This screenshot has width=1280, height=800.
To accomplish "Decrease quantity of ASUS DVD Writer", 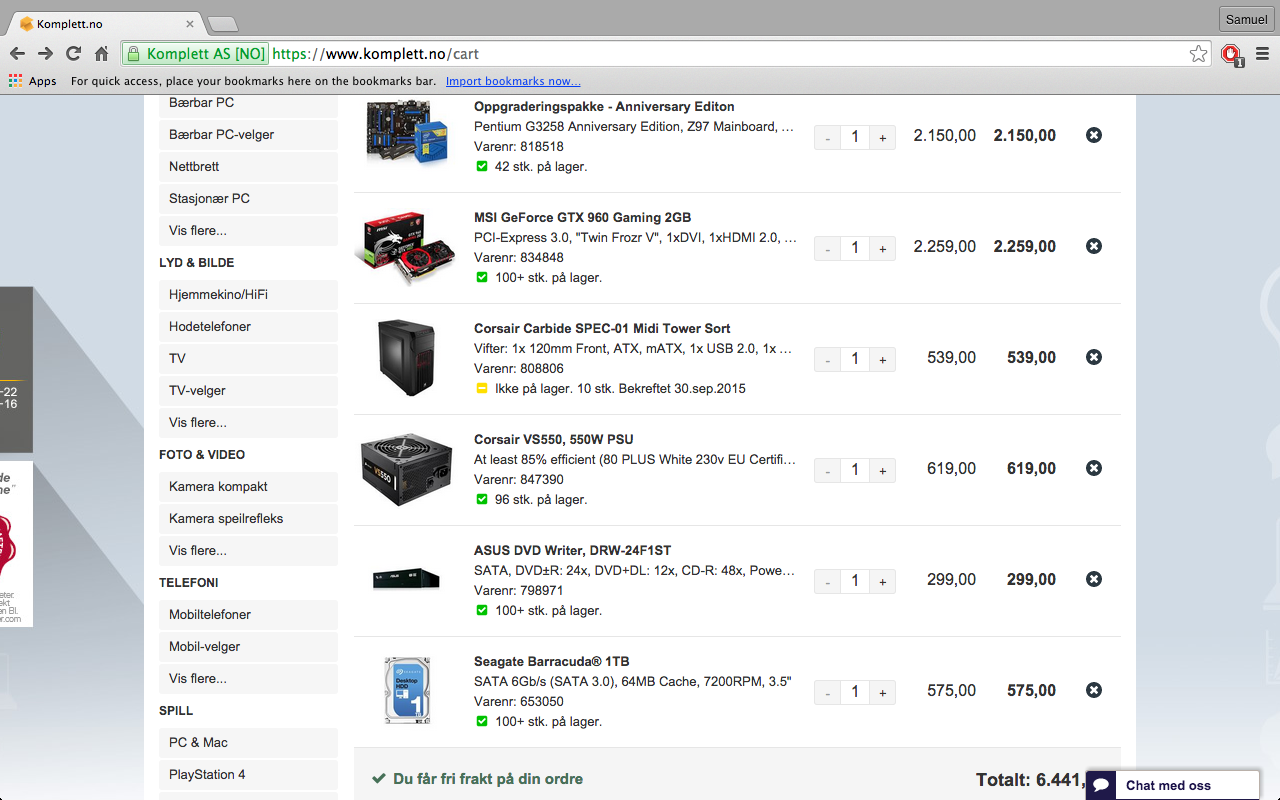I will pyautogui.click(x=828, y=582).
